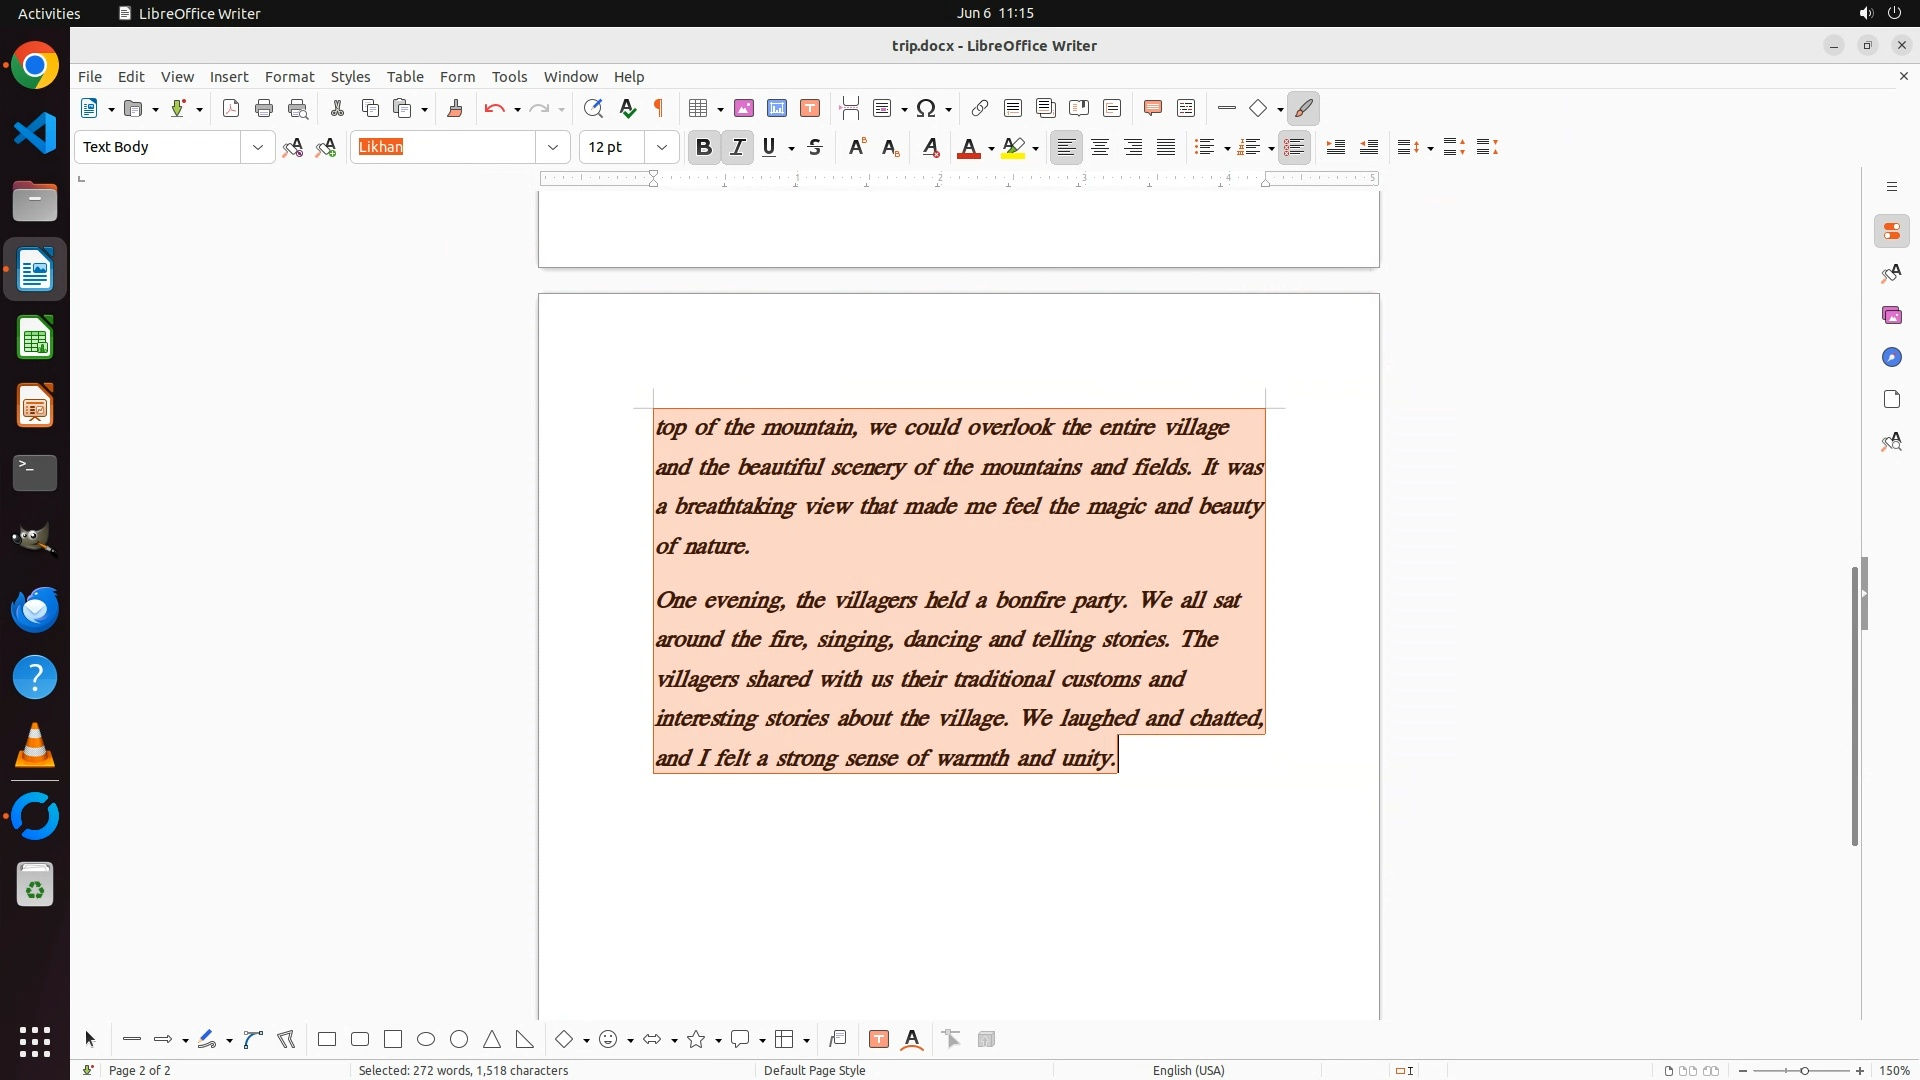The height and width of the screenshot is (1080, 1920).
Task: Open the sidebar Navigator panel
Action: 1891,358
